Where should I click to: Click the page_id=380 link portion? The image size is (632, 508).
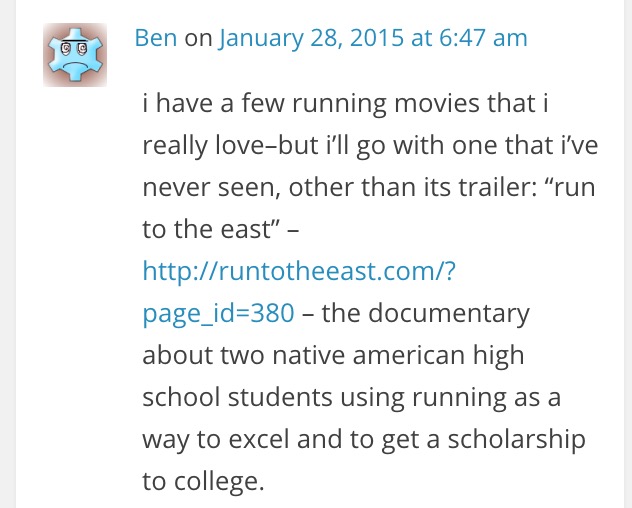point(218,313)
